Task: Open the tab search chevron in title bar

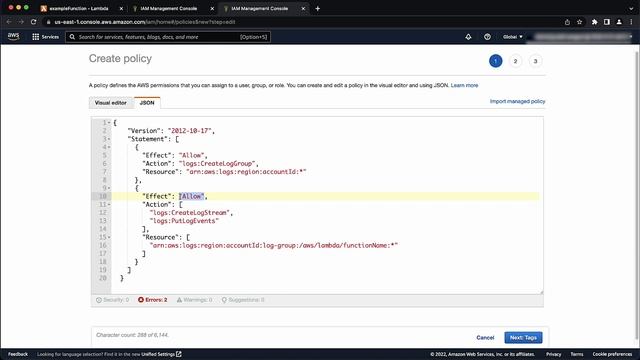Action: [x=631, y=8]
